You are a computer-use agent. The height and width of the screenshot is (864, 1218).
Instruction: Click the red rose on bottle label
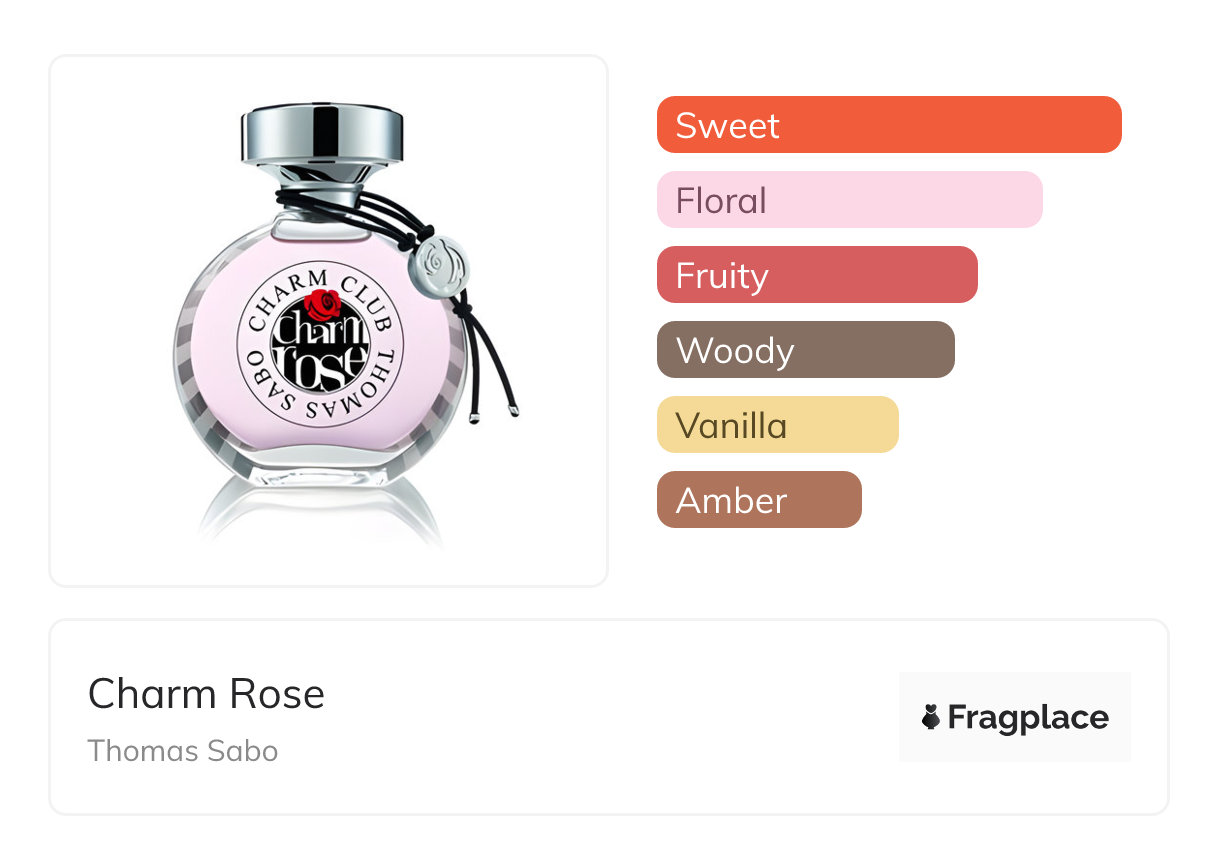point(322,304)
